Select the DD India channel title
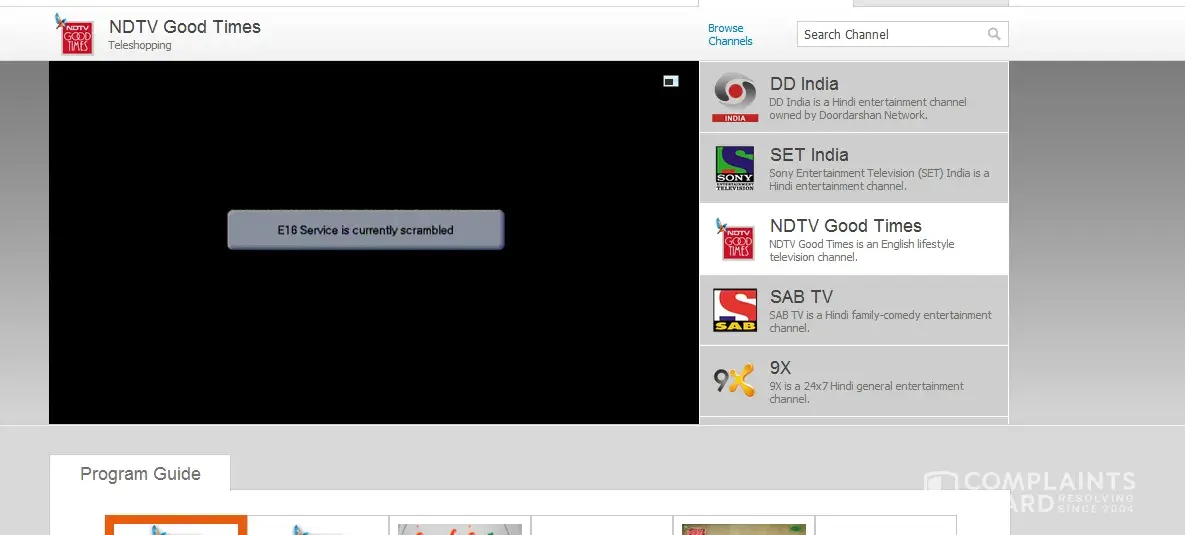 pyautogui.click(x=804, y=84)
